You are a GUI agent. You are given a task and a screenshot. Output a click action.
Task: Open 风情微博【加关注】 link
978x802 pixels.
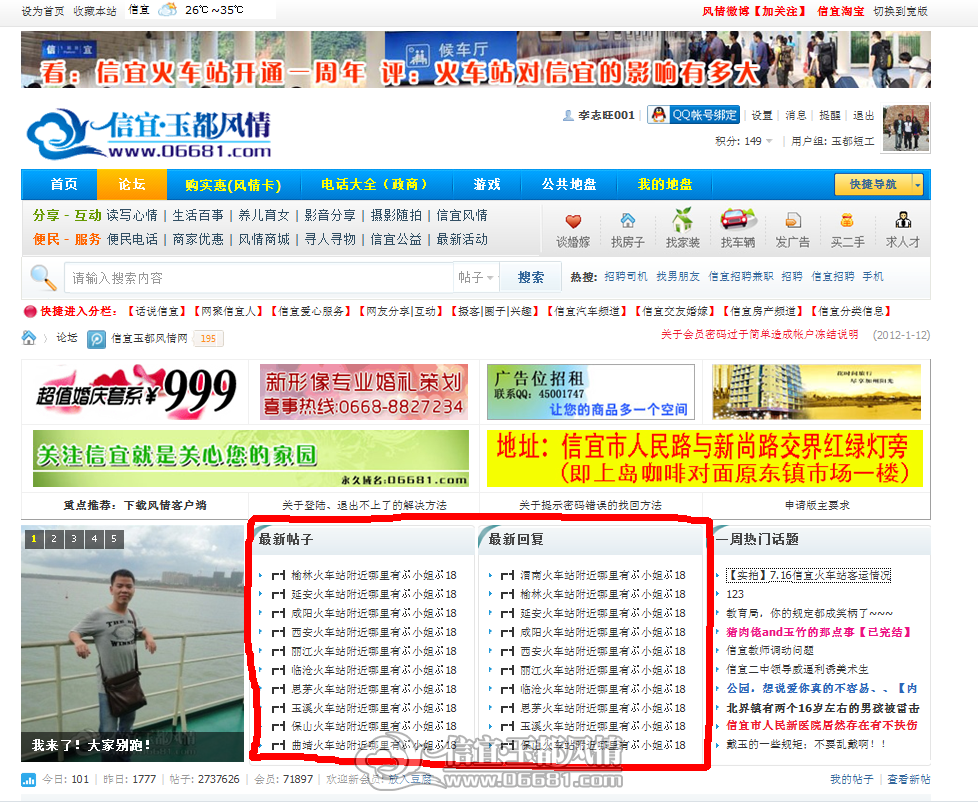754,11
